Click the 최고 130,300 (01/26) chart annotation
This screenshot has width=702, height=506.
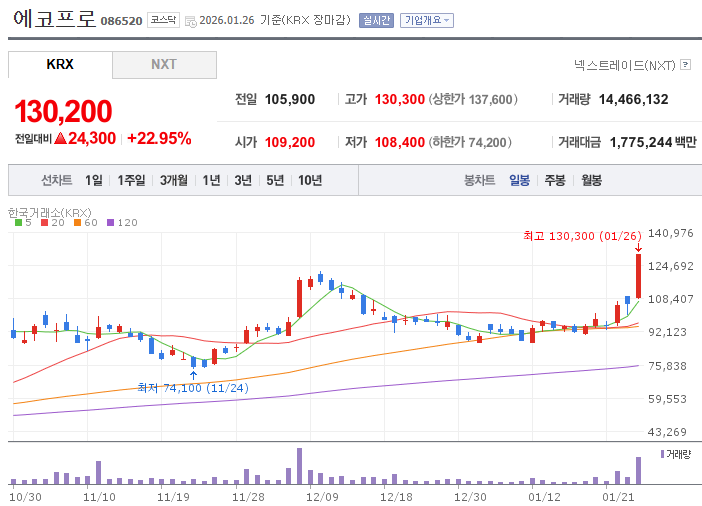pos(582,236)
